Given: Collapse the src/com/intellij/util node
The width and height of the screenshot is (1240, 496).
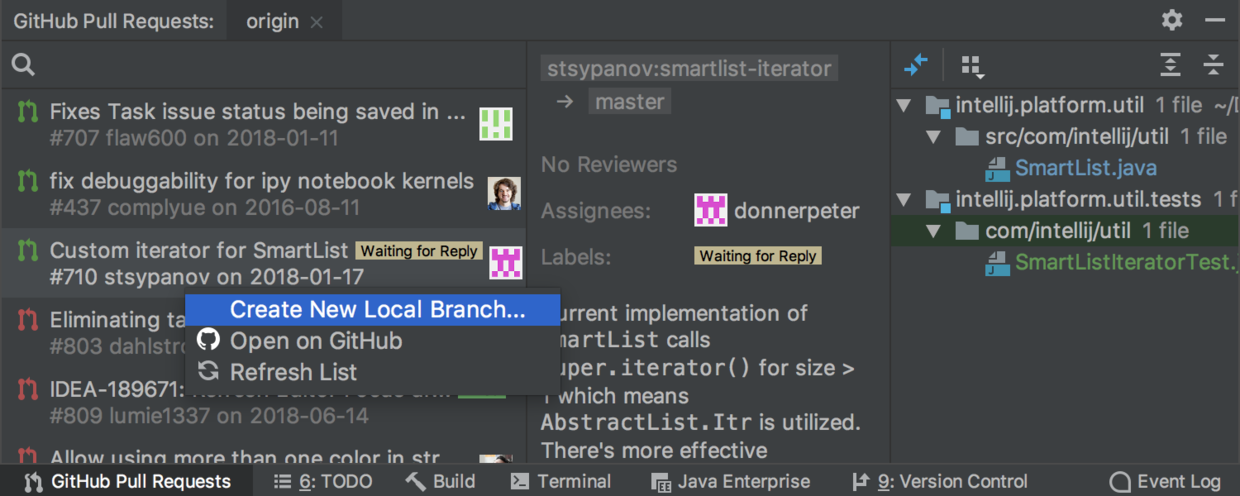Looking at the screenshot, I should (x=933, y=137).
